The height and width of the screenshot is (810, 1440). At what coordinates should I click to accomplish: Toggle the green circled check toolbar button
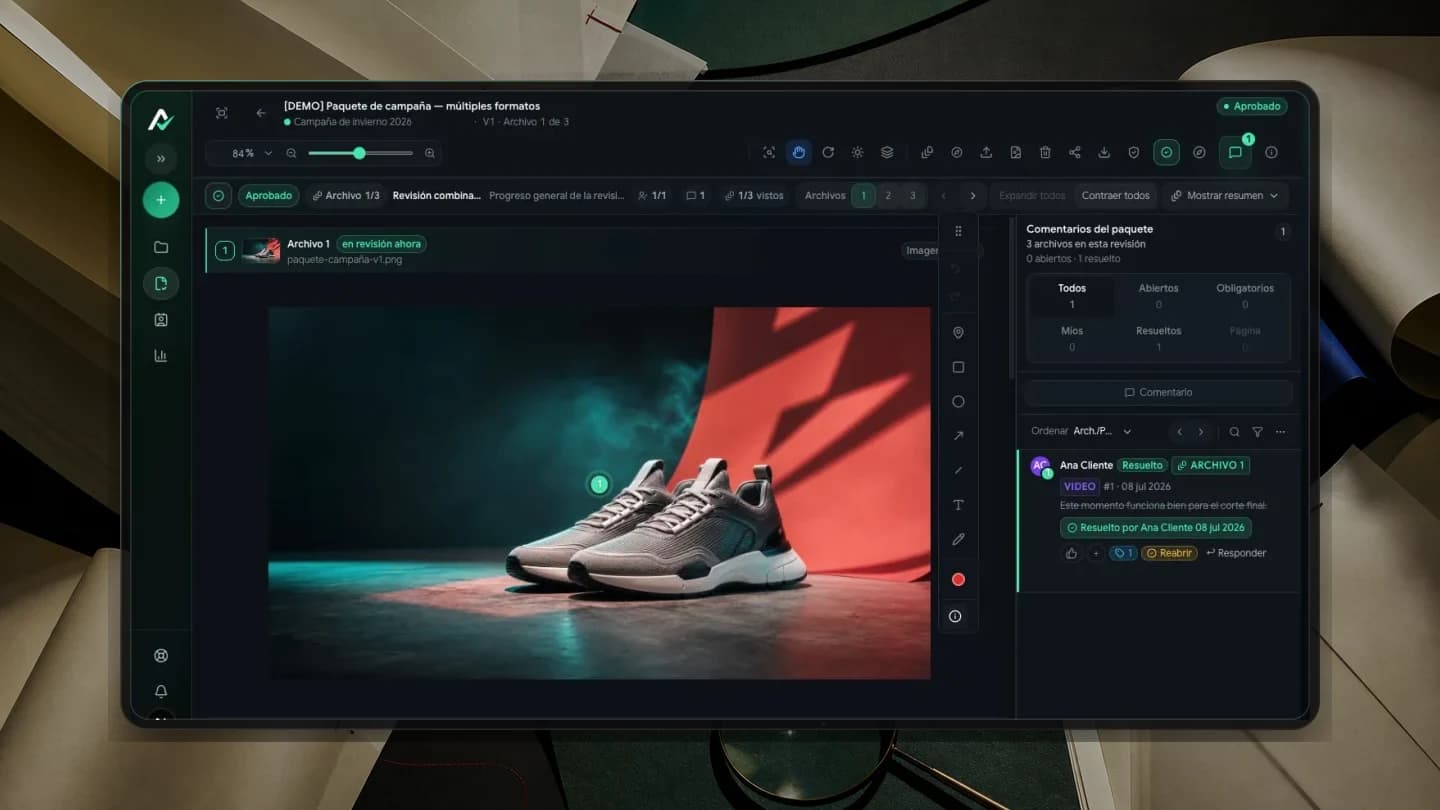click(x=1166, y=153)
